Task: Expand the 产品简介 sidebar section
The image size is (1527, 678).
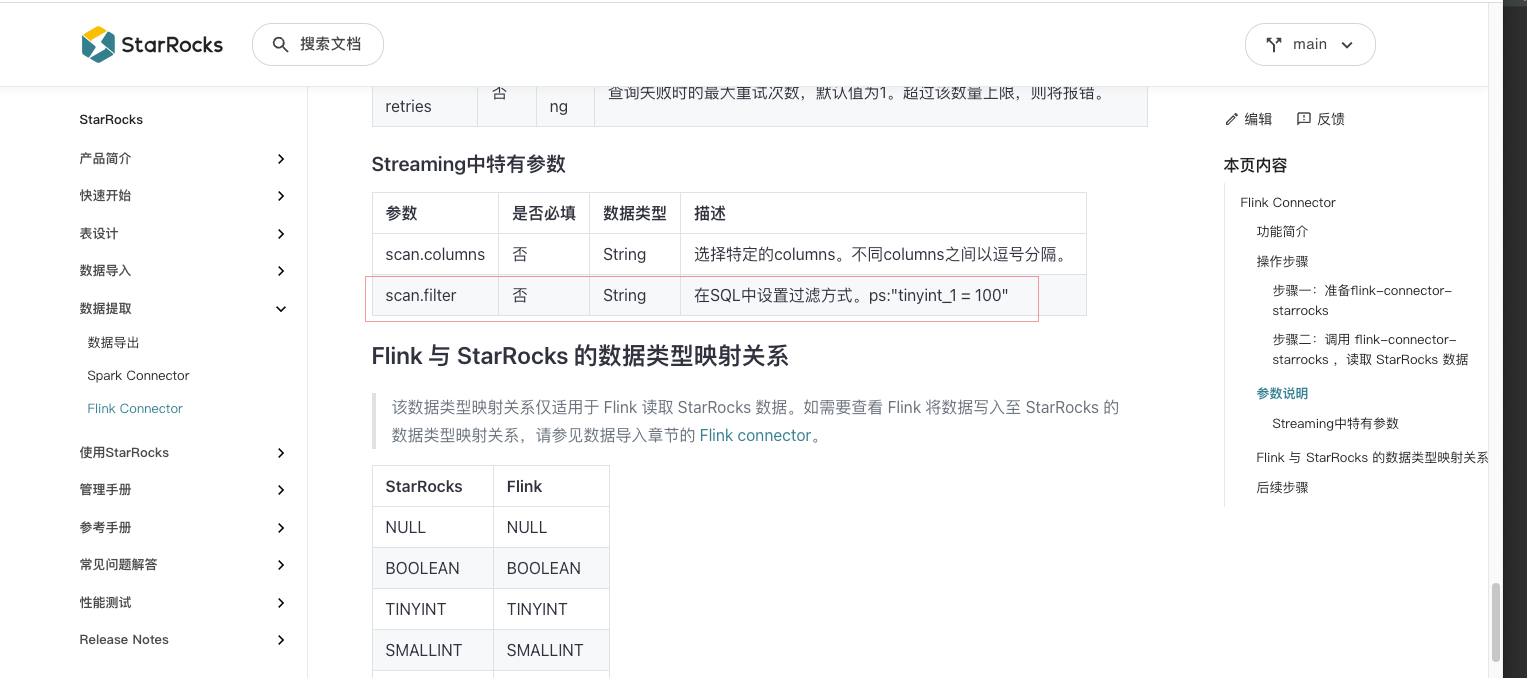Action: 281,159
